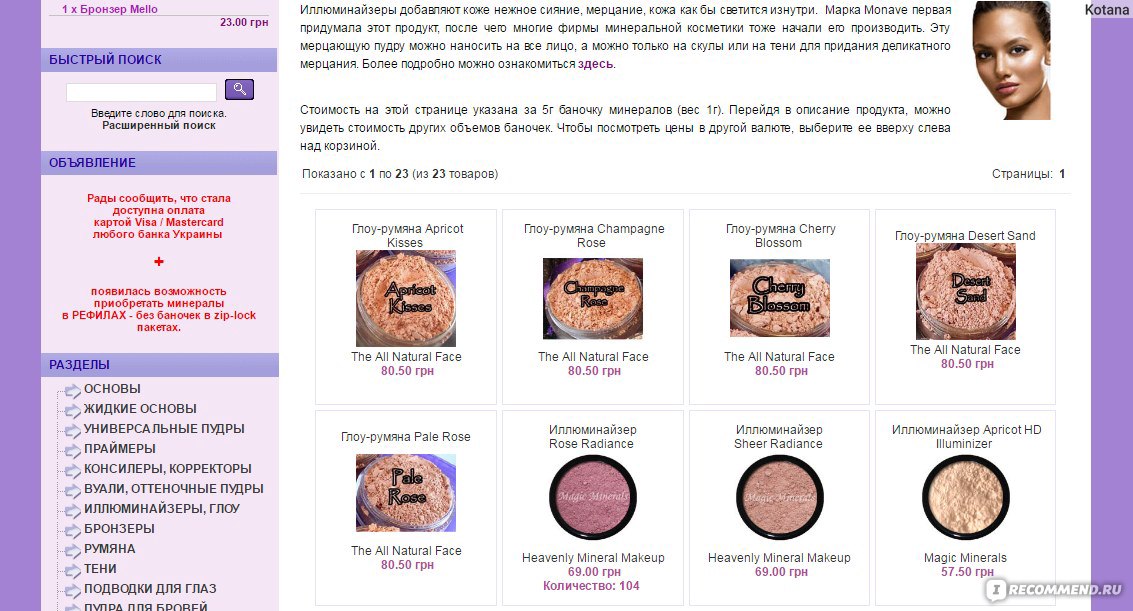Open Иллюминайзер Sheer Radiance title link
This screenshot has height=611, width=1133.
(x=779, y=437)
